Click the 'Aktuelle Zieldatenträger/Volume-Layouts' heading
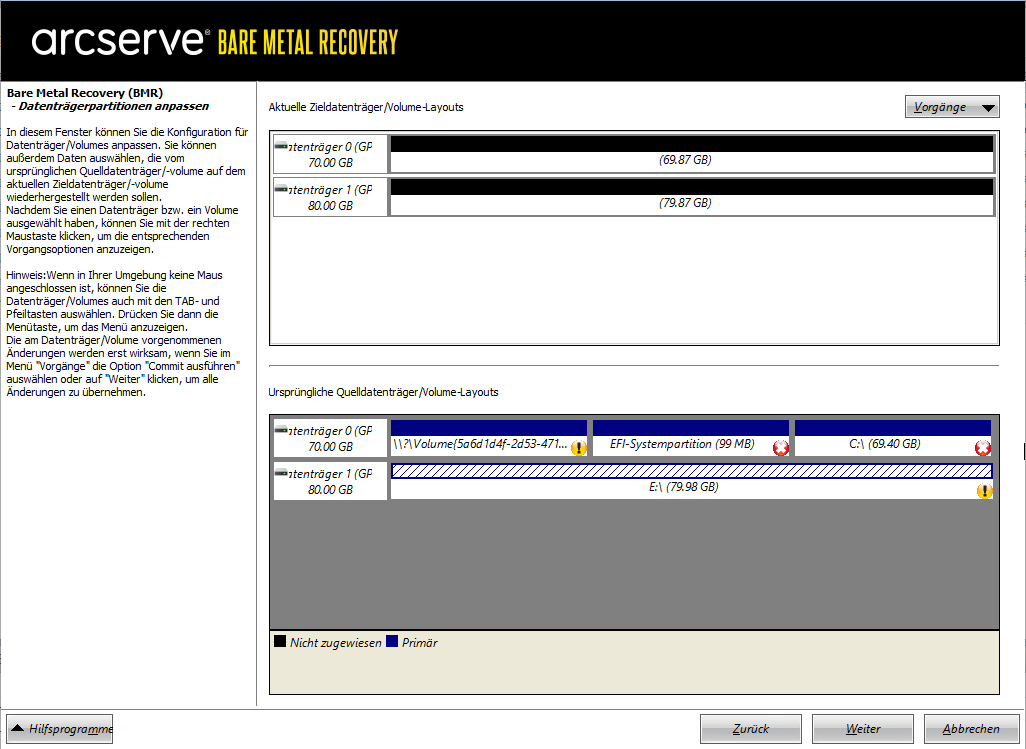Image resolution: width=1026 pixels, height=749 pixels. coord(366,107)
